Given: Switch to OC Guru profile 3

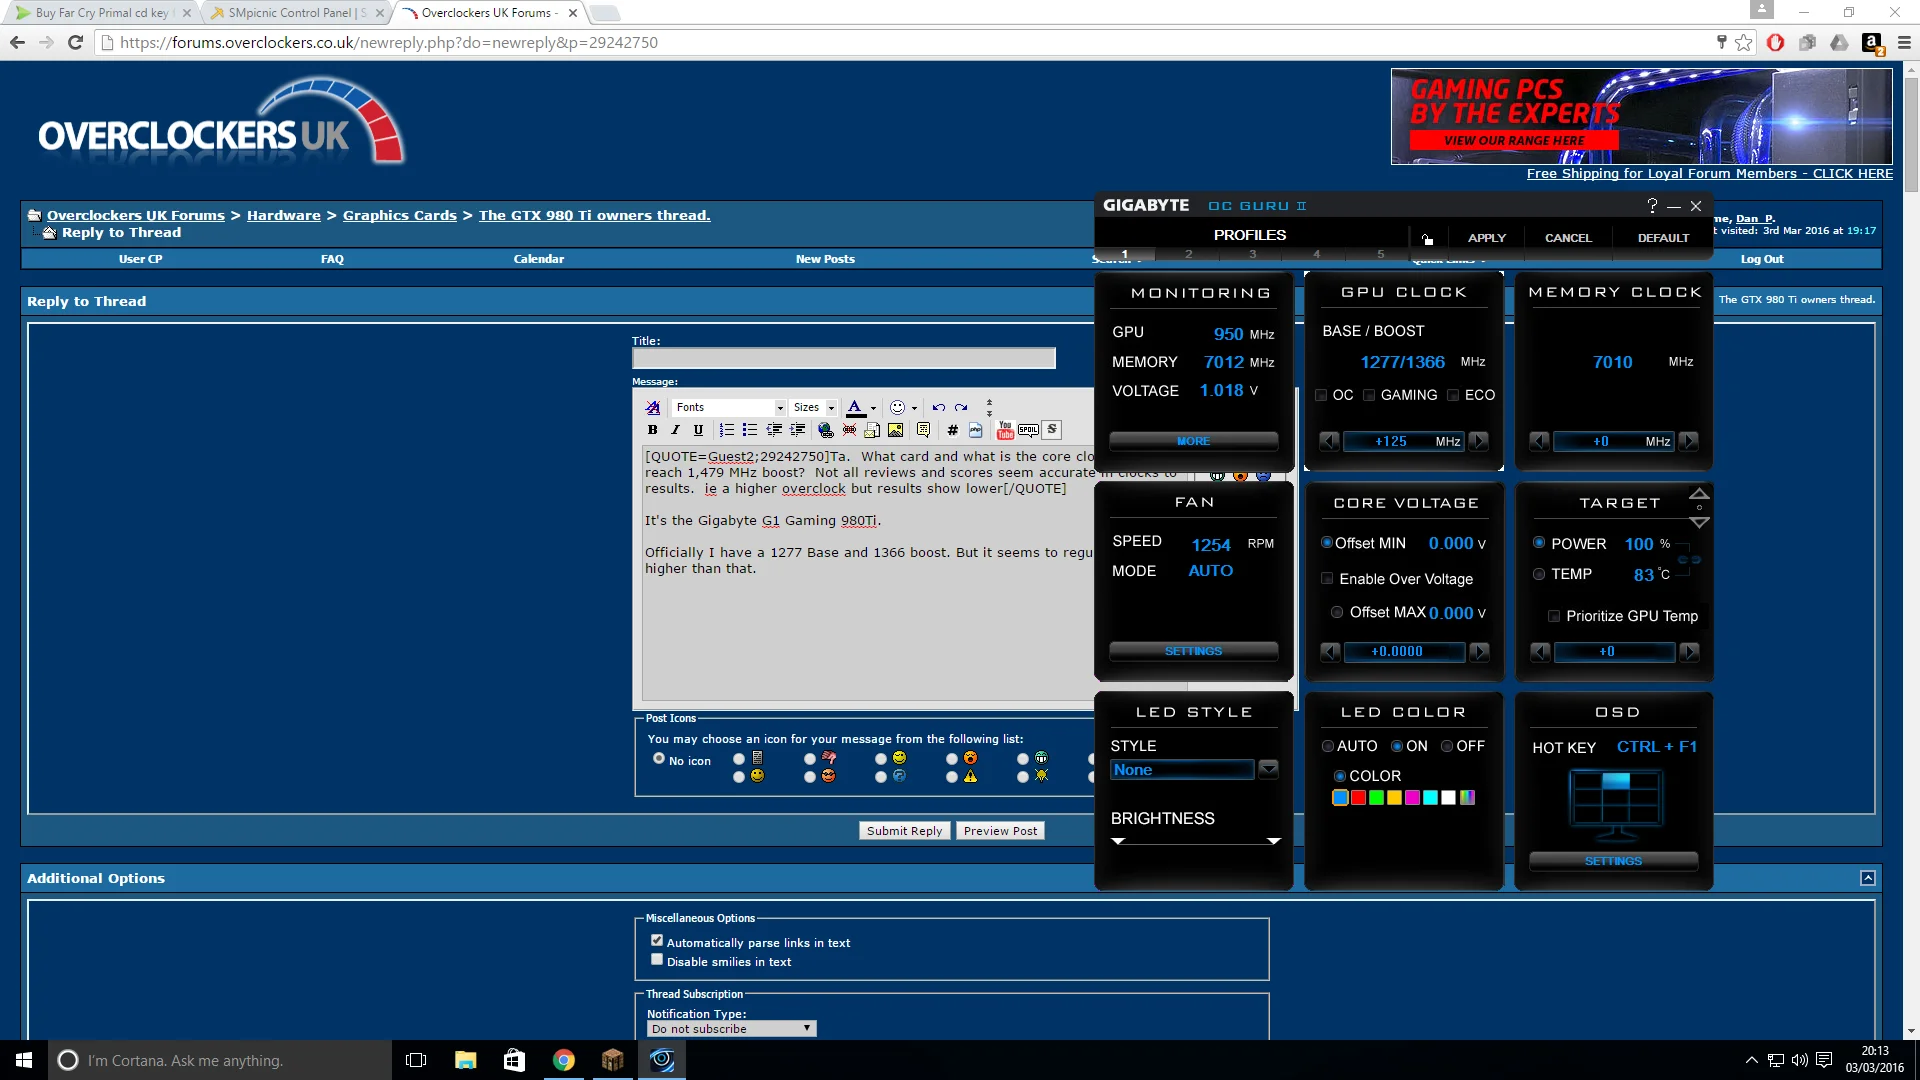Looking at the screenshot, I should (x=1253, y=254).
